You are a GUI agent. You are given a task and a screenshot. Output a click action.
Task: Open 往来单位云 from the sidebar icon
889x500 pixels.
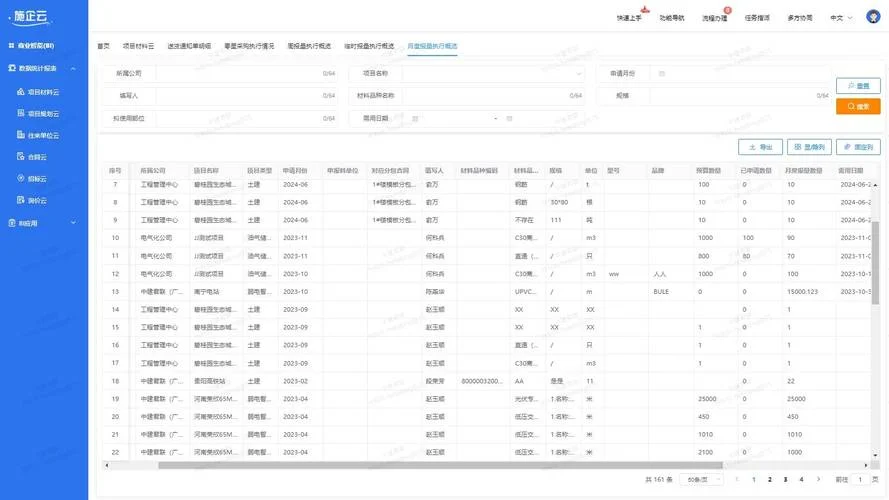(x=21, y=135)
